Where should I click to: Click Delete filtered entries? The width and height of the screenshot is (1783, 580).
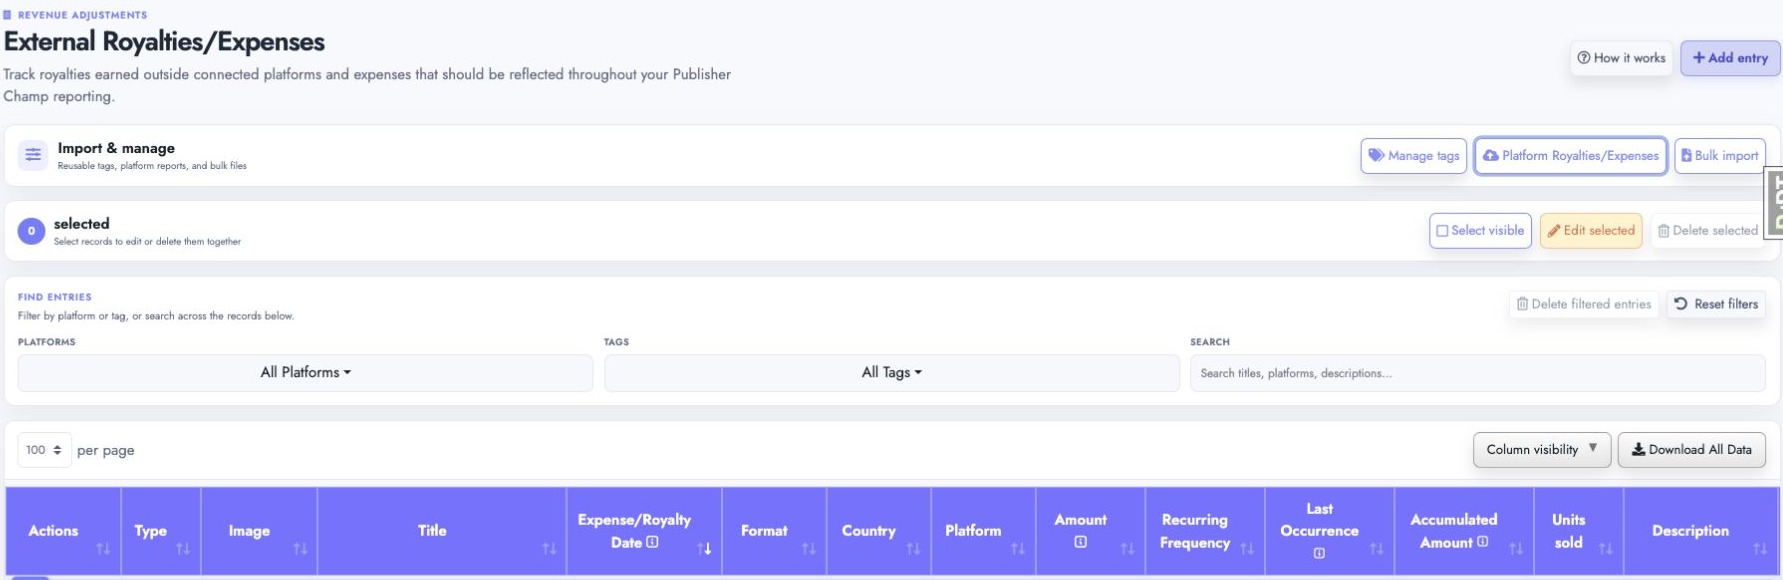coord(1584,304)
